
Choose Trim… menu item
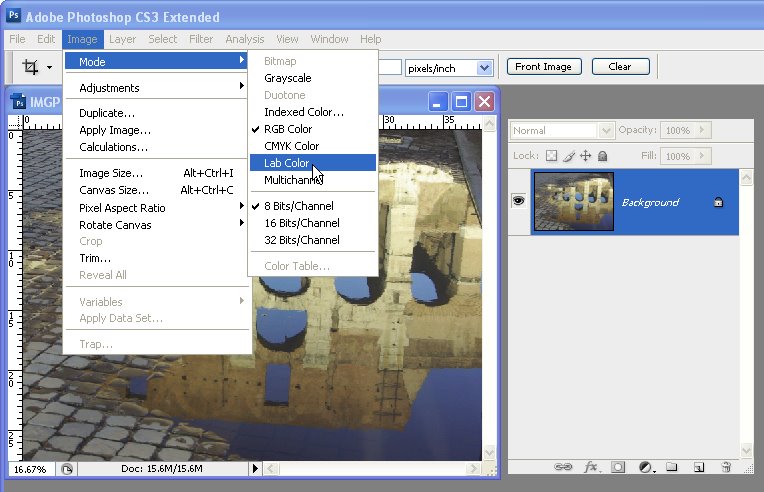pyautogui.click(x=156, y=258)
